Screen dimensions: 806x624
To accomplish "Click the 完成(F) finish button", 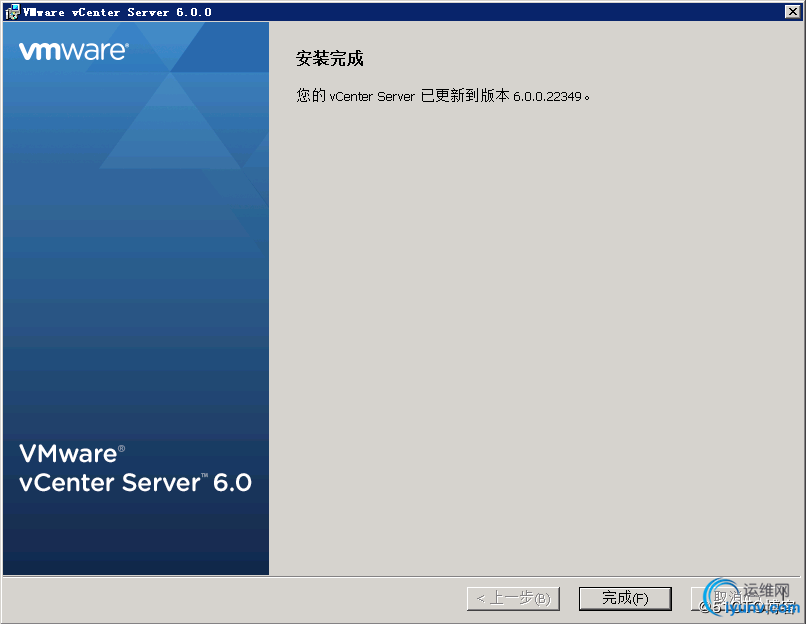I will [625, 599].
